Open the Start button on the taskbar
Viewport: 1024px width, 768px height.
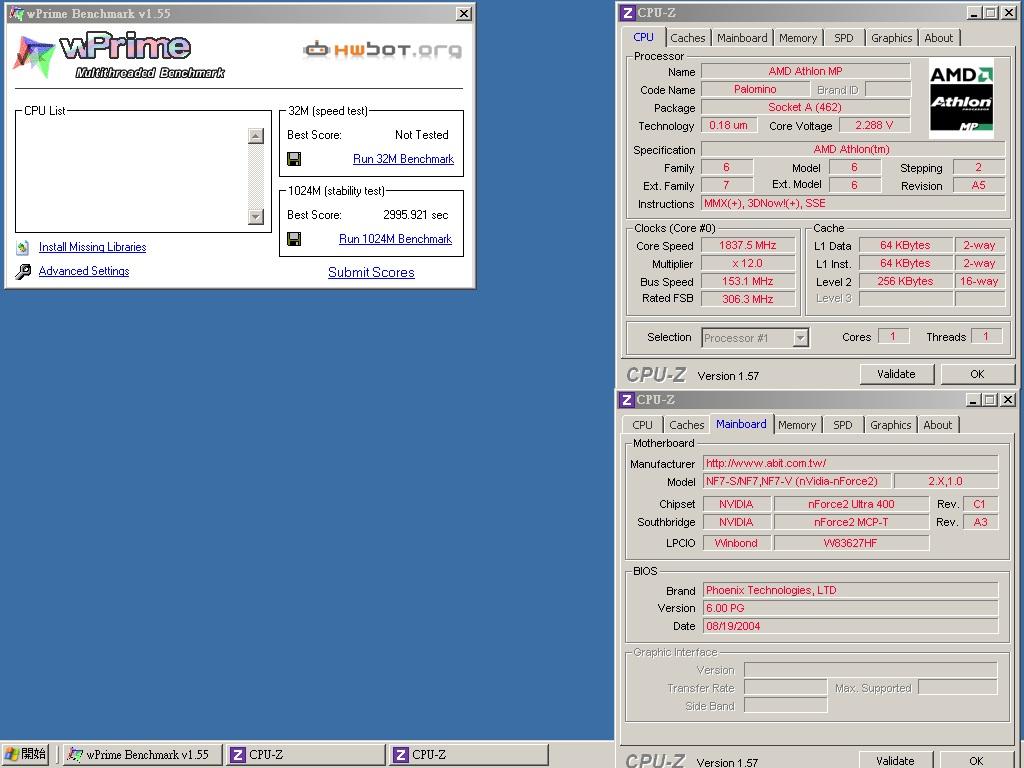click(25, 754)
